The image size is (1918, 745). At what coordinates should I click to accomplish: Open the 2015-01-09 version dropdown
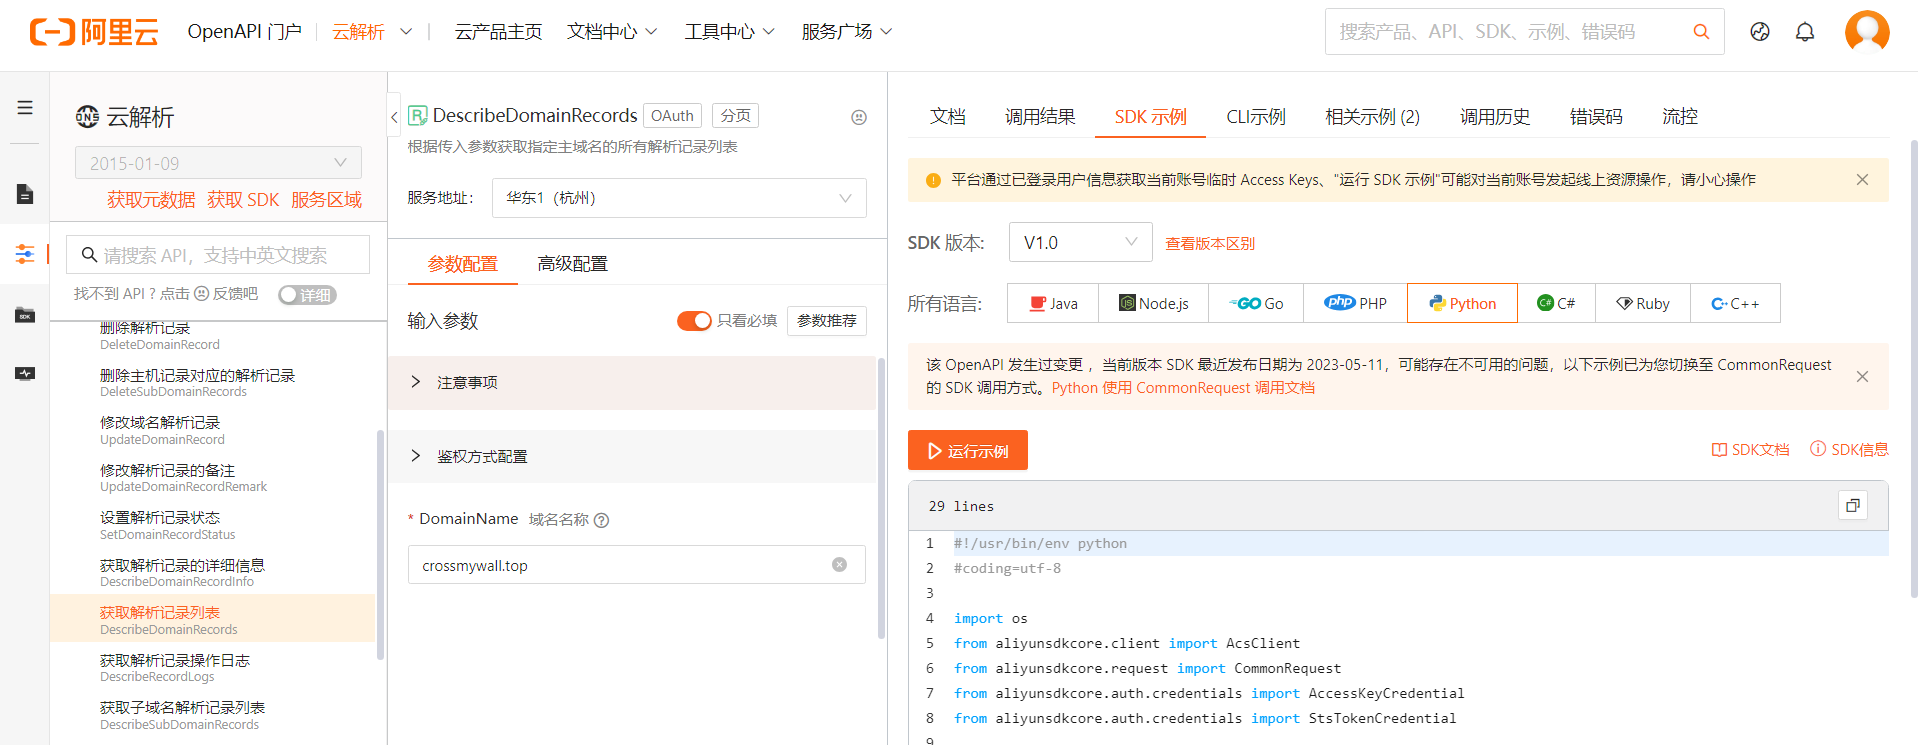pos(218,163)
